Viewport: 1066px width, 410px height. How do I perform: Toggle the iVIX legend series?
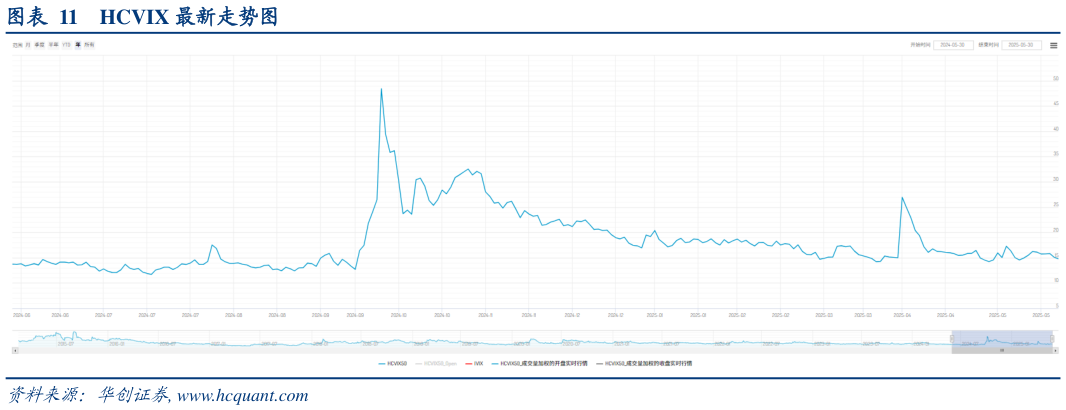pos(476,364)
